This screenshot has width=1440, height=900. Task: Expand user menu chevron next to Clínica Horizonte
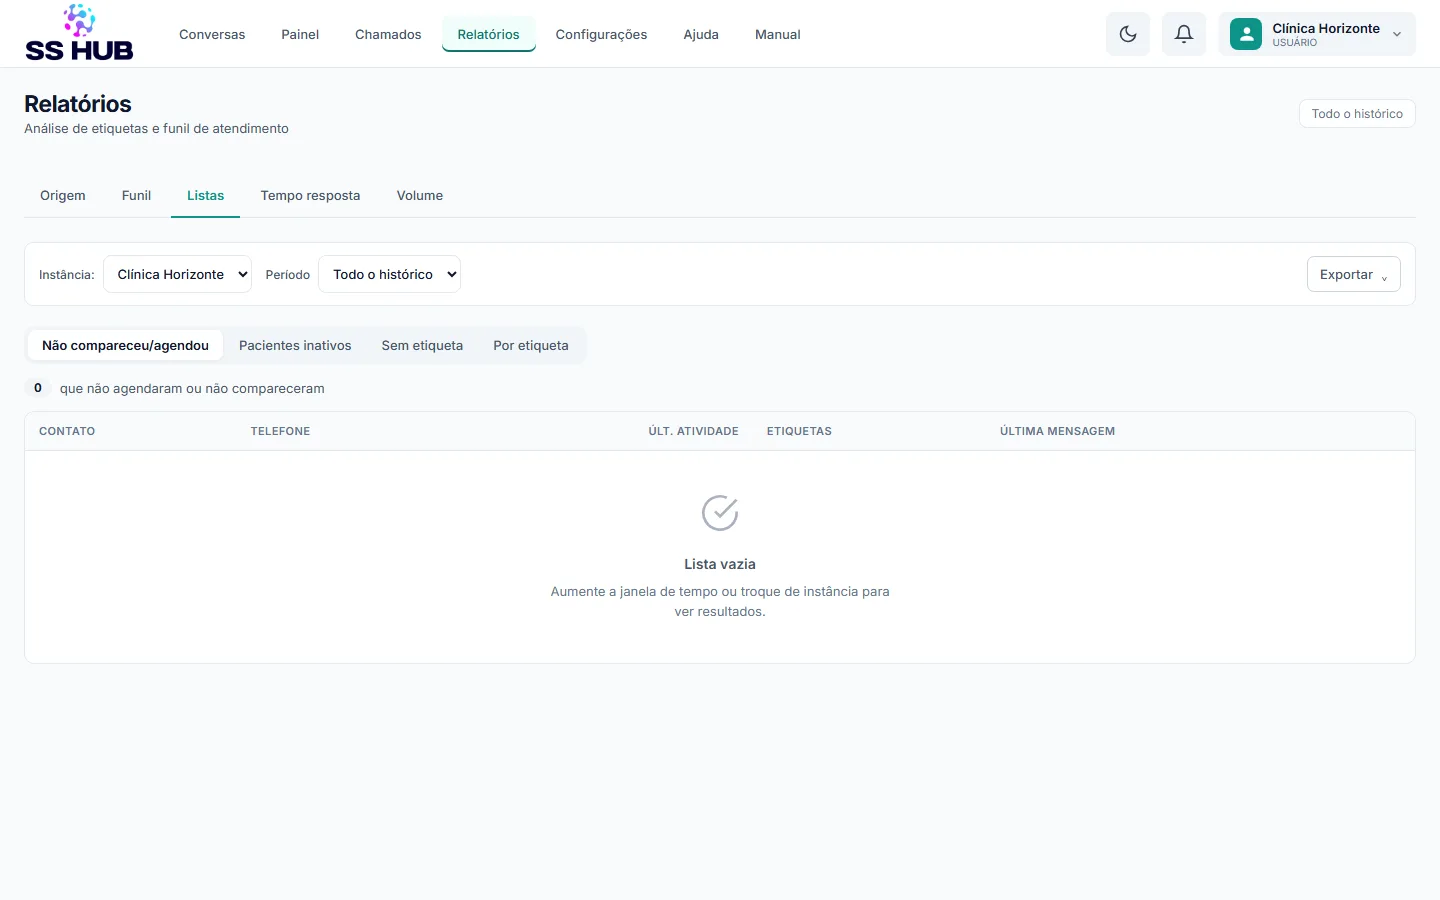(x=1397, y=34)
